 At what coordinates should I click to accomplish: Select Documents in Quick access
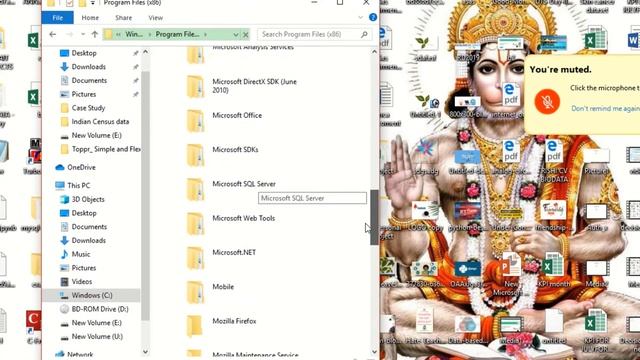(x=89, y=80)
